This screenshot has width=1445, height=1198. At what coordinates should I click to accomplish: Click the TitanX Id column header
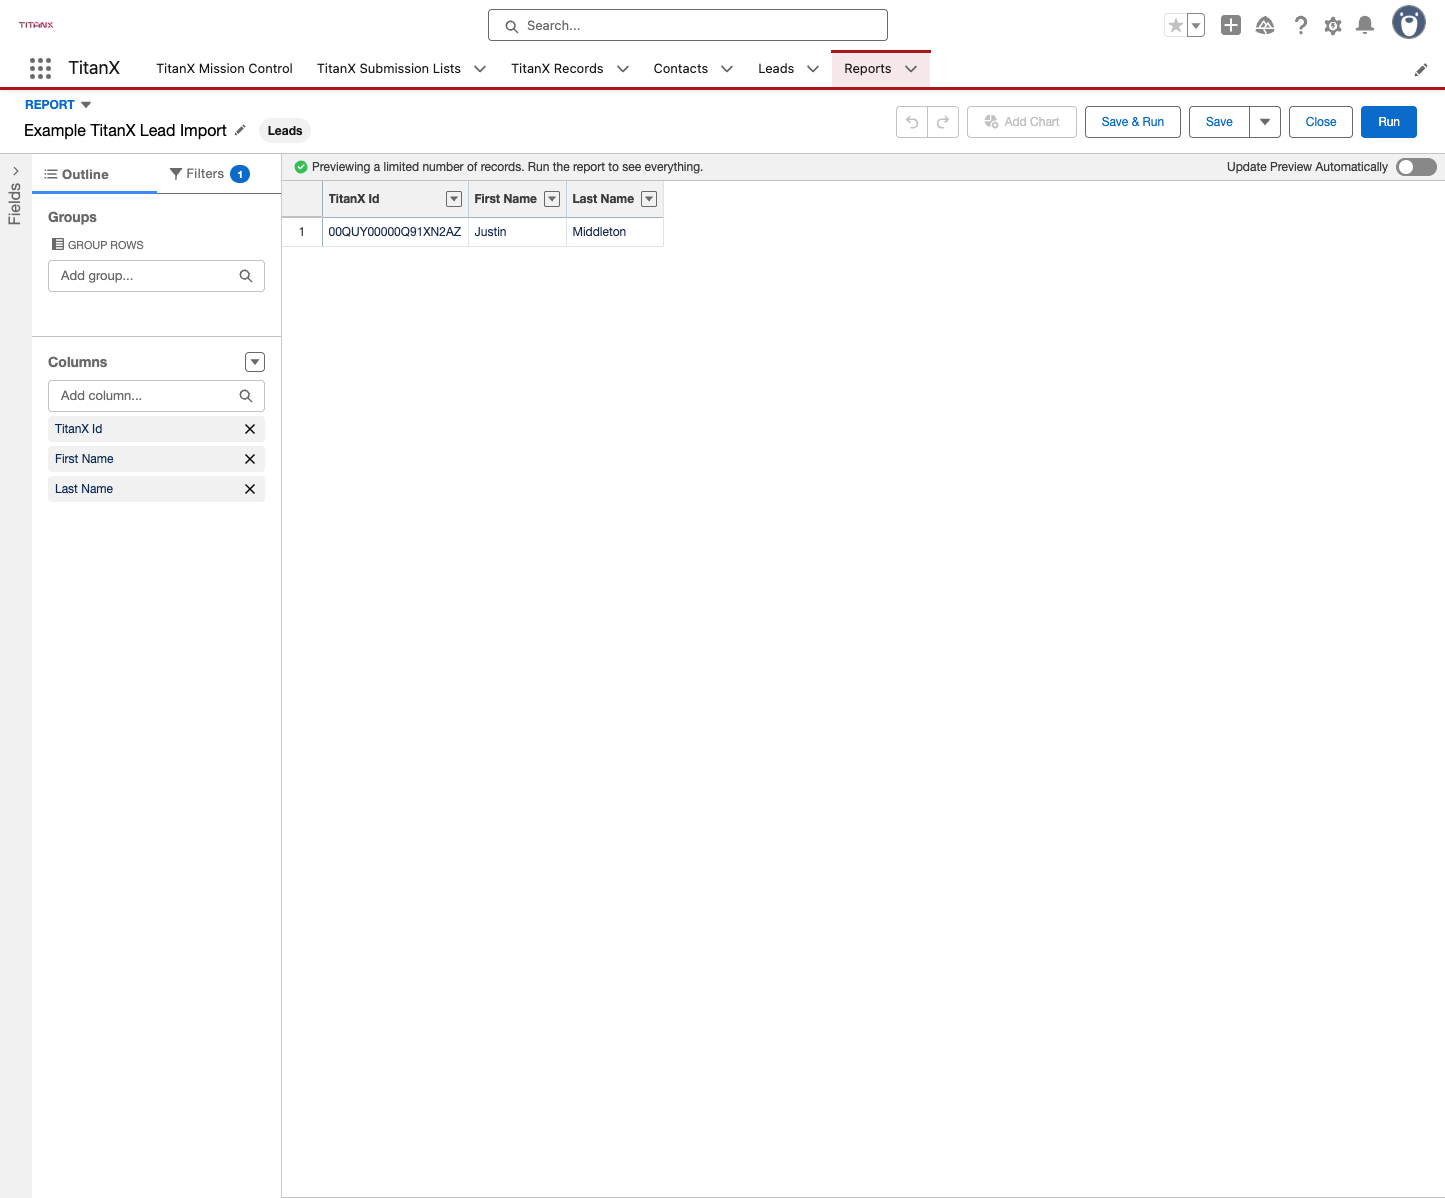(x=395, y=199)
